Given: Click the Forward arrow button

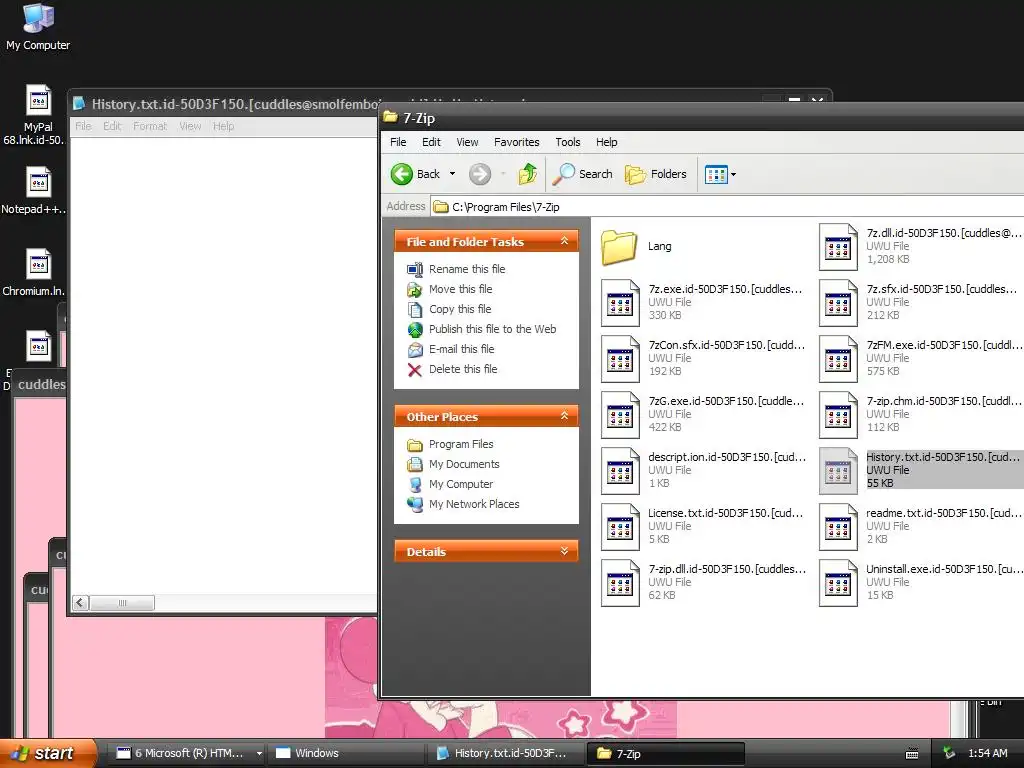Looking at the screenshot, I should pyautogui.click(x=480, y=174).
